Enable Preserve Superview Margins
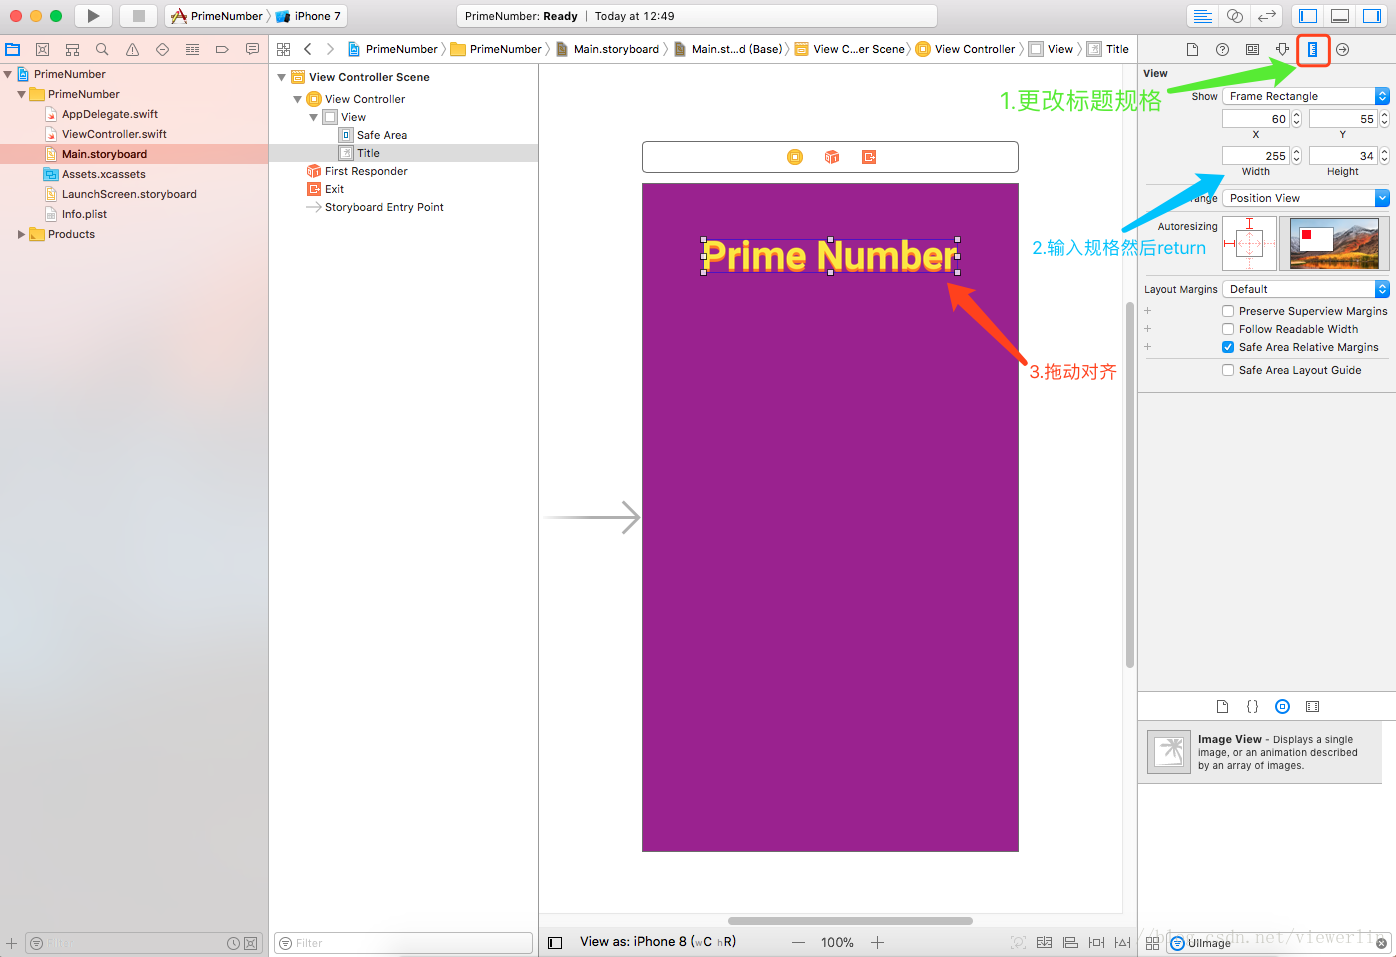The height and width of the screenshot is (957, 1396). (x=1228, y=311)
